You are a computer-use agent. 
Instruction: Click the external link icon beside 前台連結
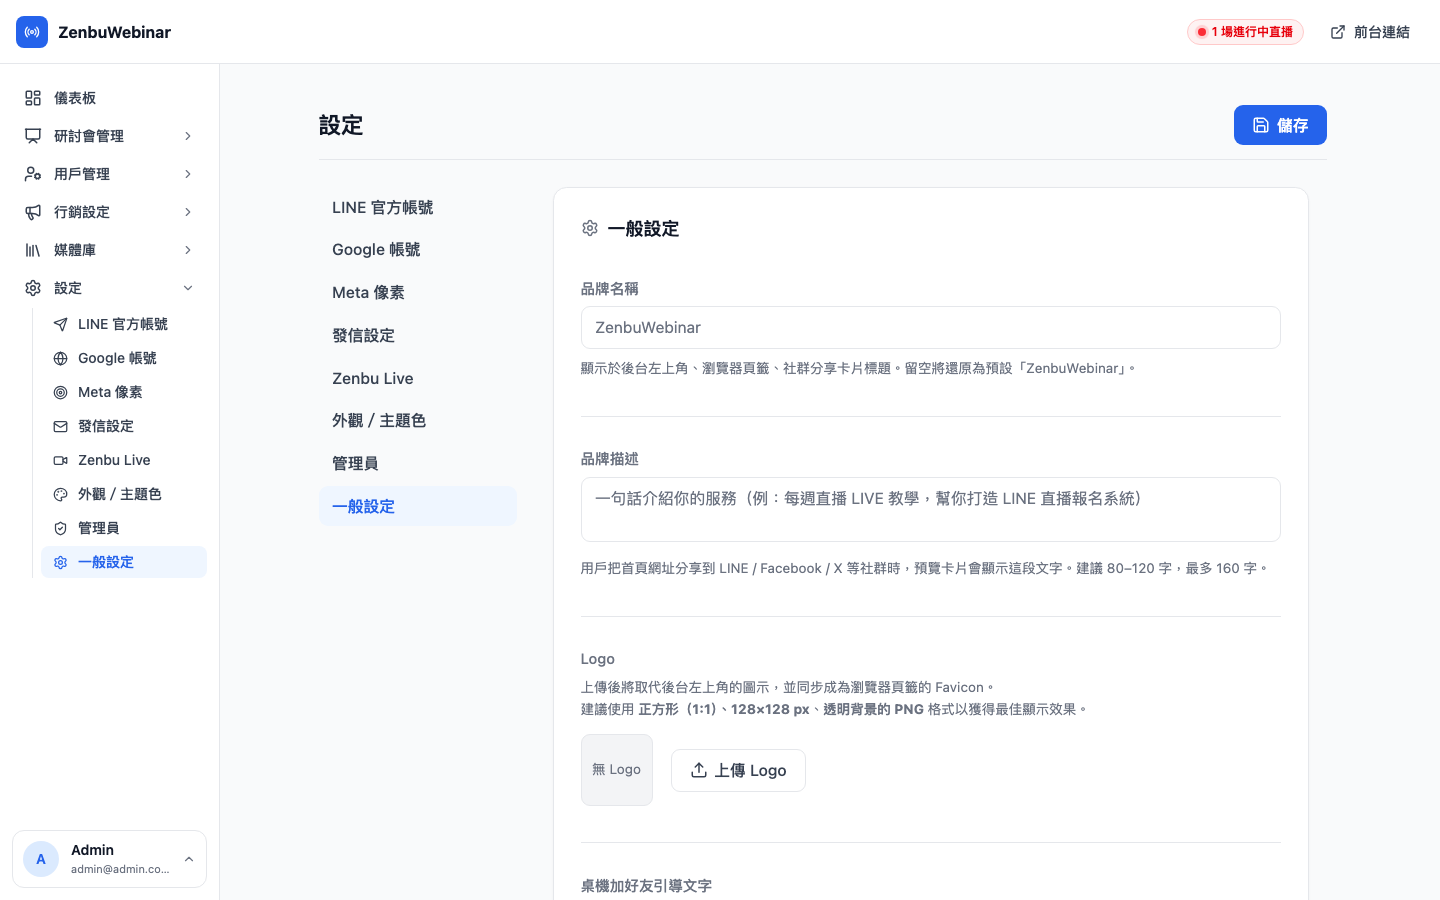pyautogui.click(x=1338, y=32)
